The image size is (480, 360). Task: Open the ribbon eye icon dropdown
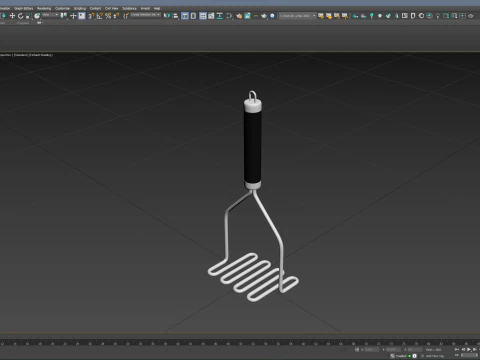(40, 23)
